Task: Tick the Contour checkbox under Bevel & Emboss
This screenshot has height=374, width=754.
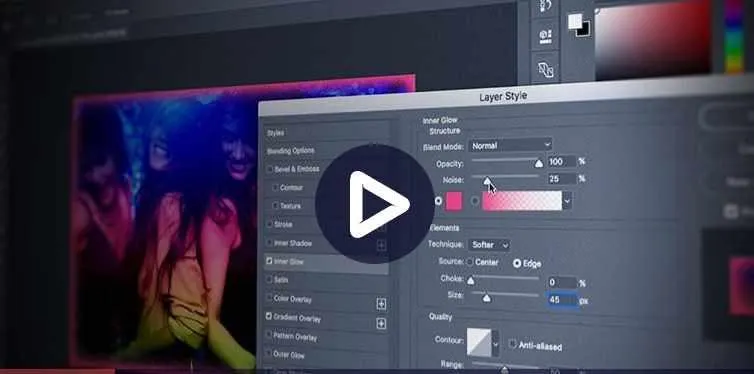Action: pyautogui.click(x=276, y=187)
